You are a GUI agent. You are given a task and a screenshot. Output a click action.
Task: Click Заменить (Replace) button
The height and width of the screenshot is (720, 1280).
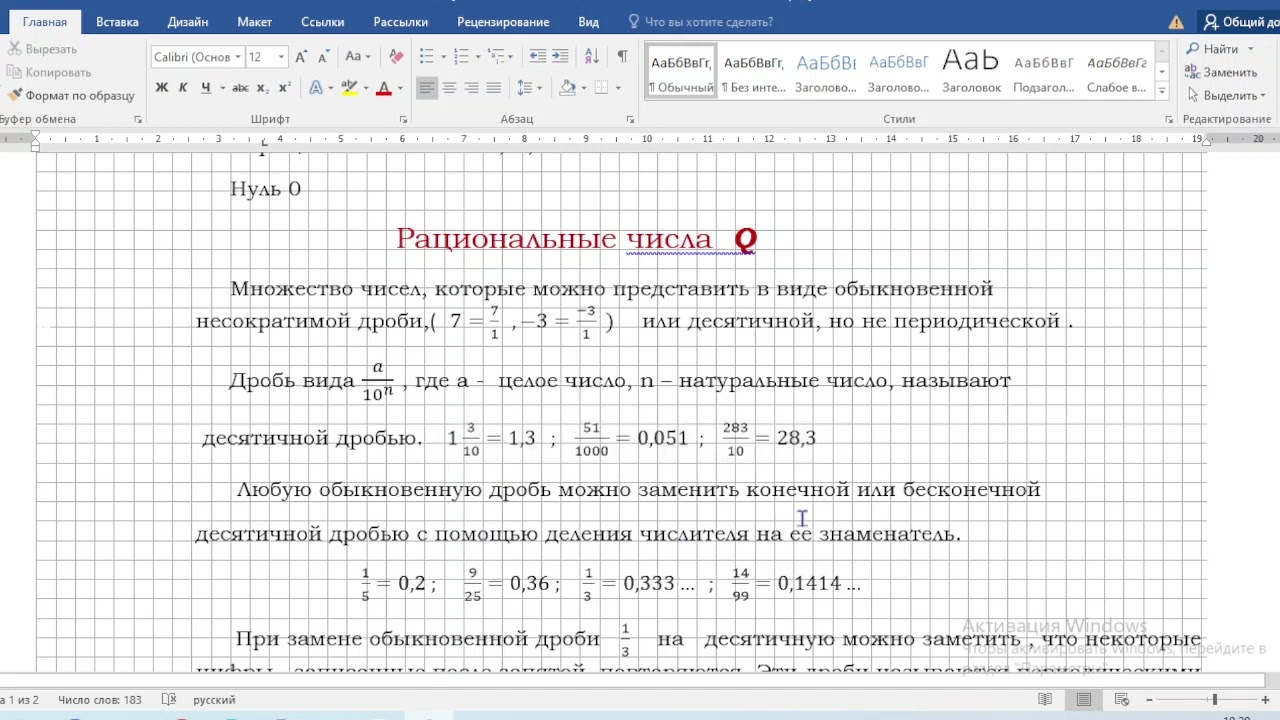[1220, 72]
